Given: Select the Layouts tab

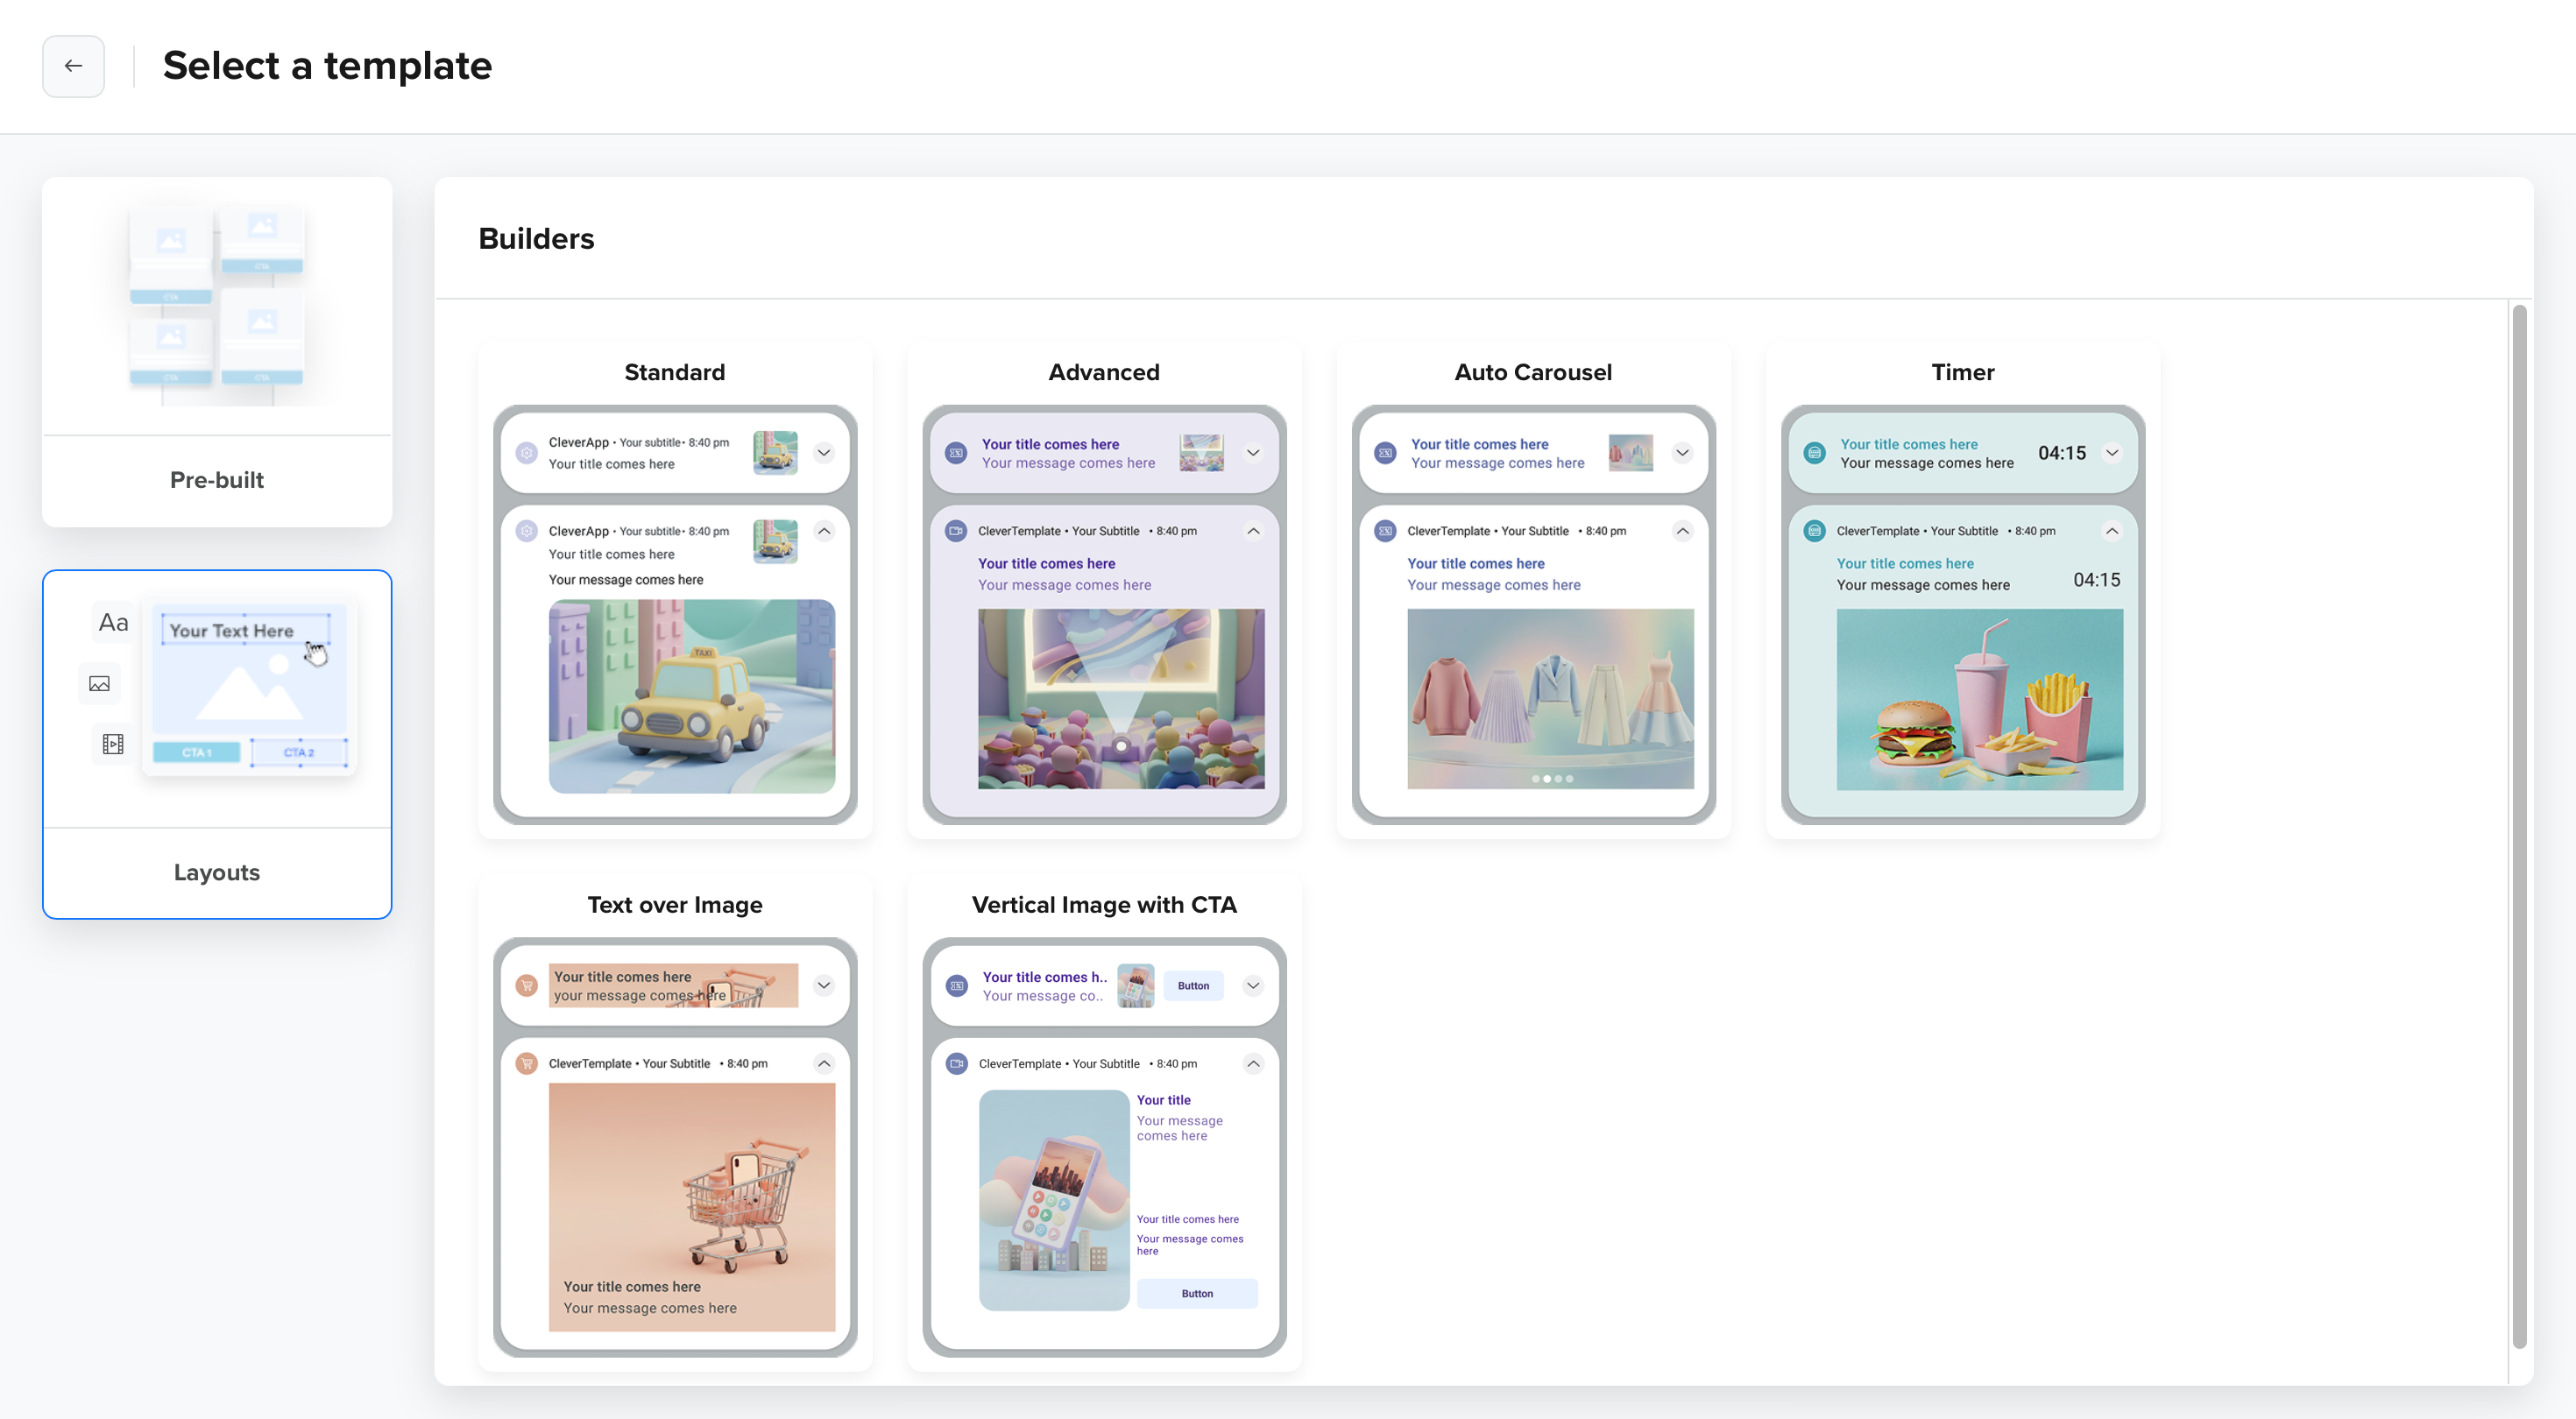Looking at the screenshot, I should (x=217, y=744).
